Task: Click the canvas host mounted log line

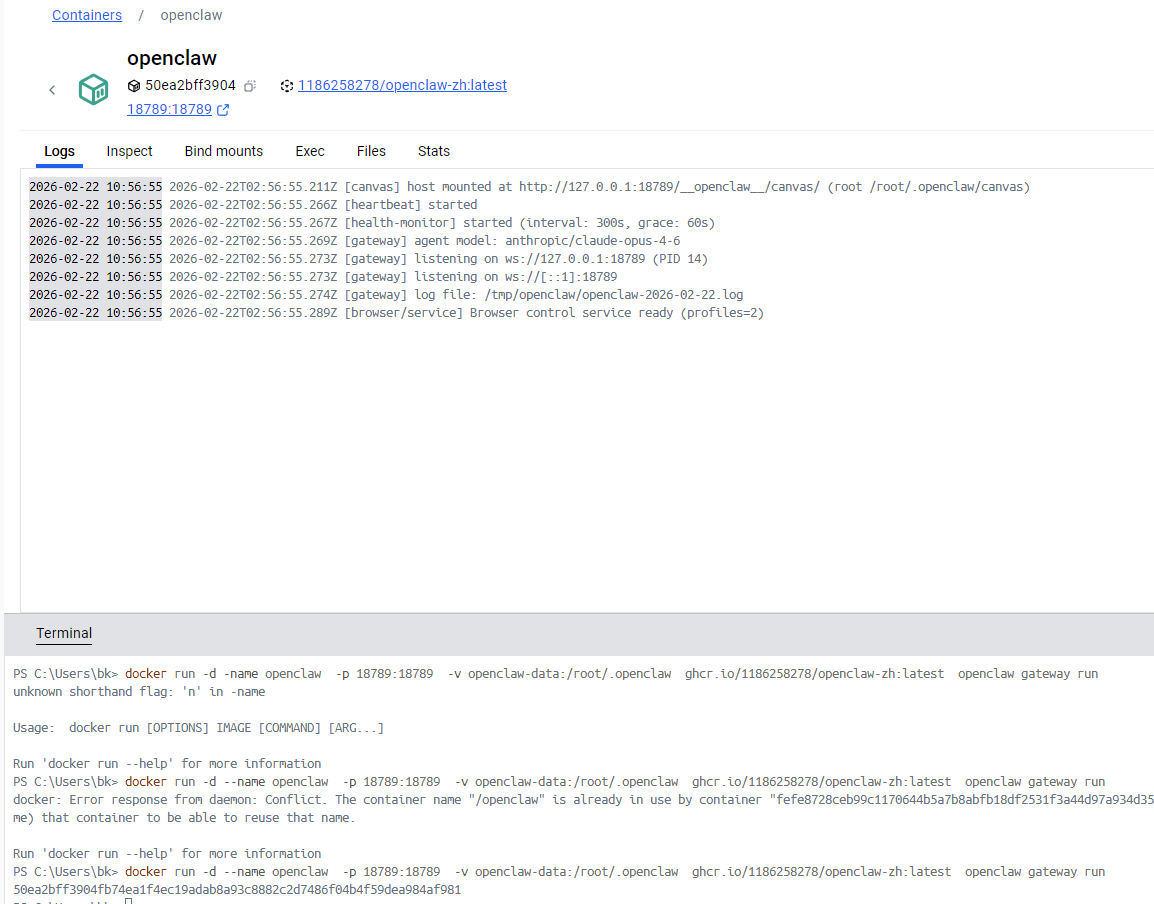Action: [x=529, y=187]
